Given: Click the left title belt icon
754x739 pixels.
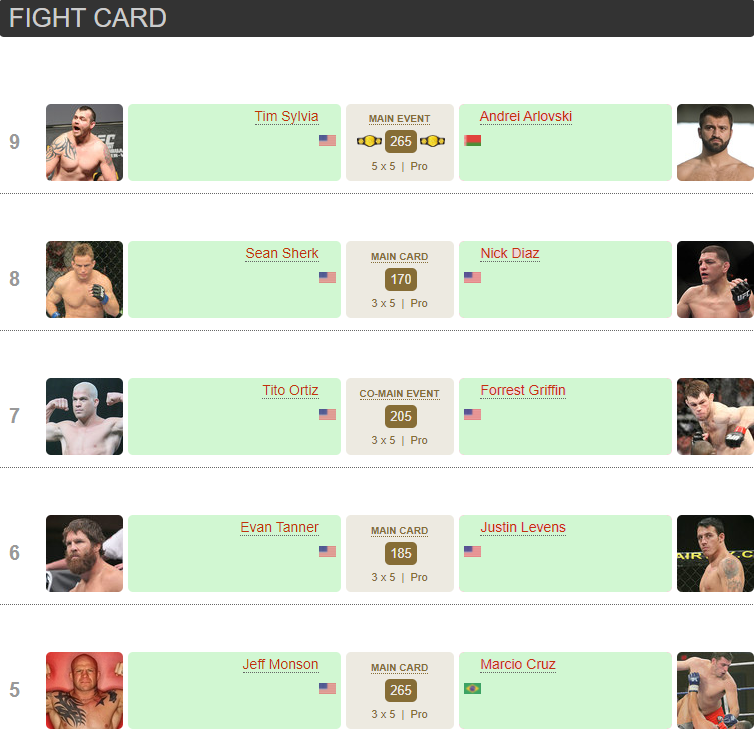Looking at the screenshot, I should [x=369, y=142].
